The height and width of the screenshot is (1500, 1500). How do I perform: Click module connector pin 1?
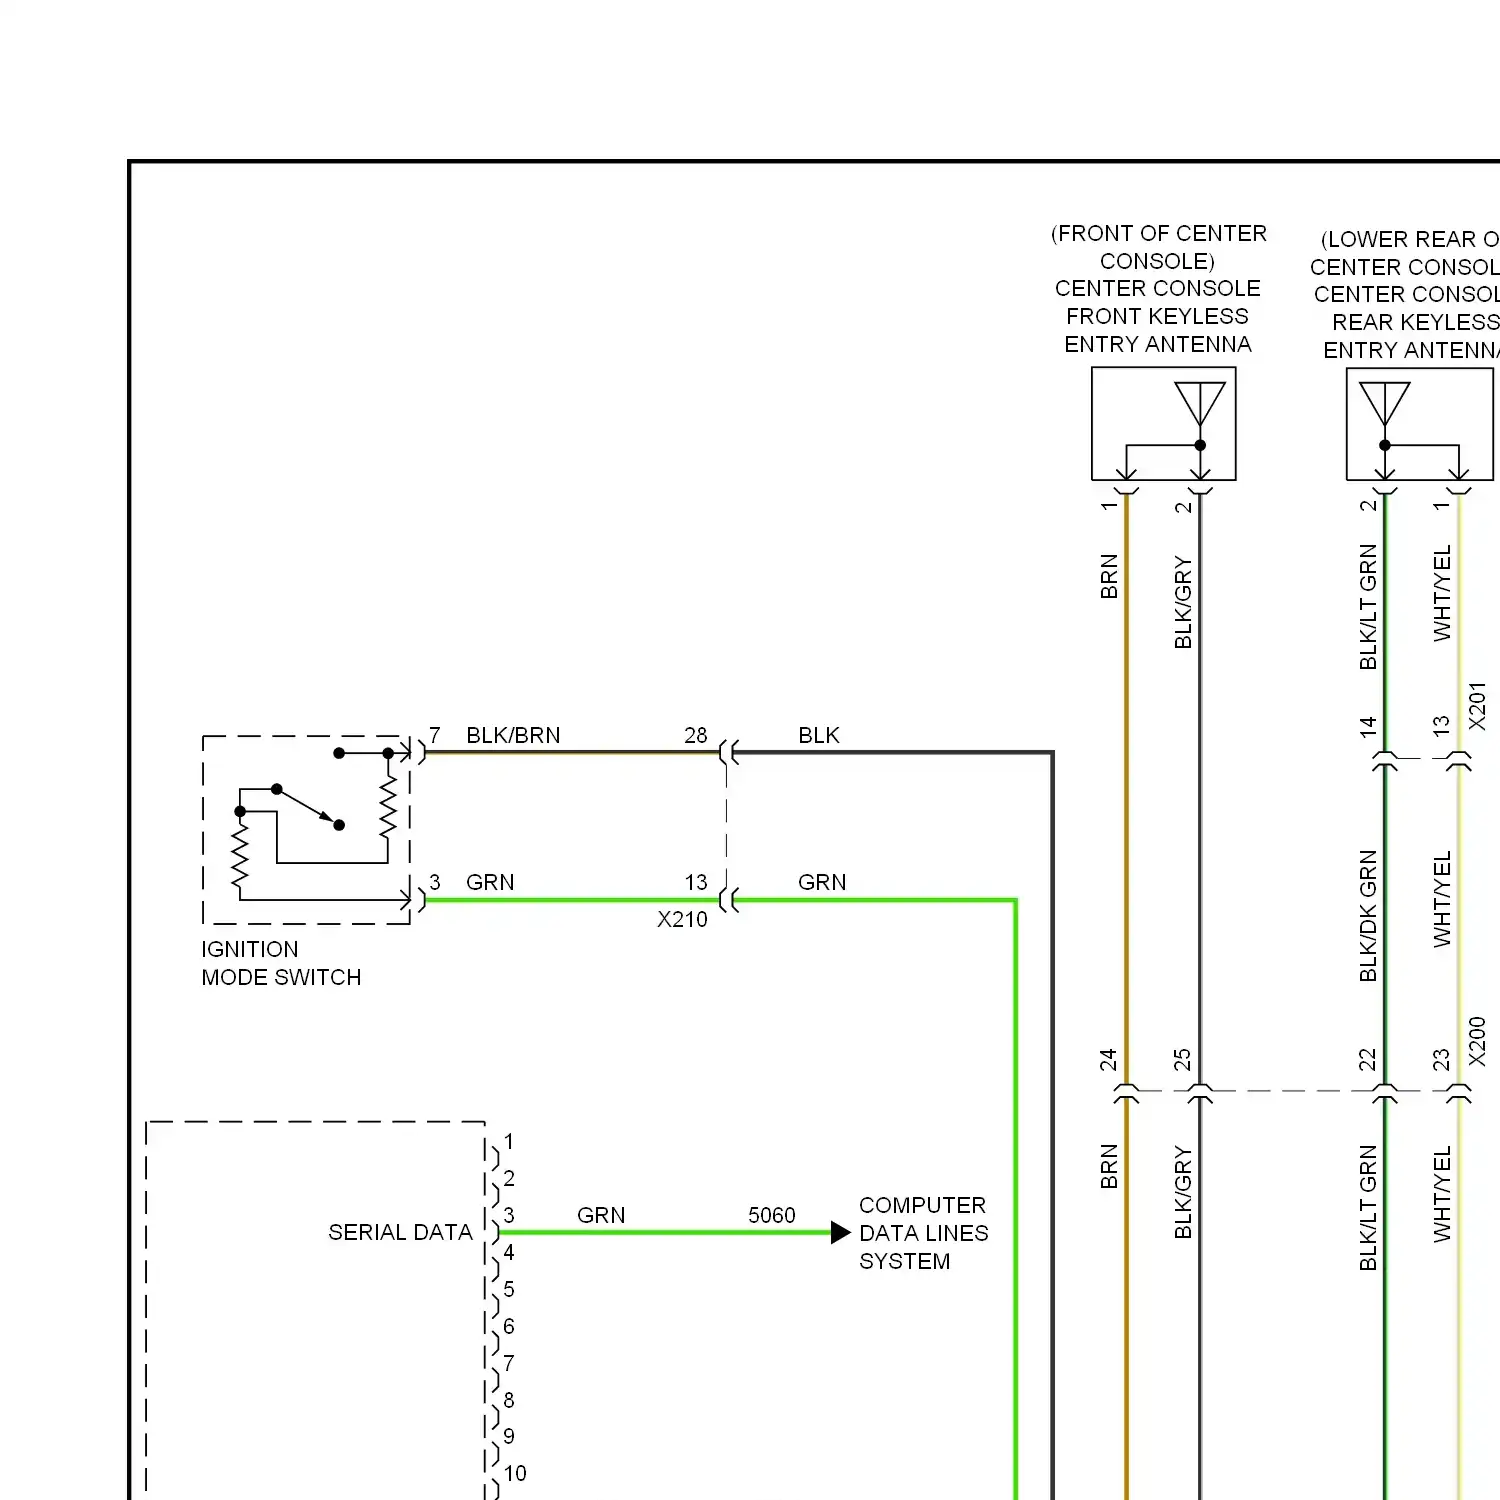(508, 1141)
